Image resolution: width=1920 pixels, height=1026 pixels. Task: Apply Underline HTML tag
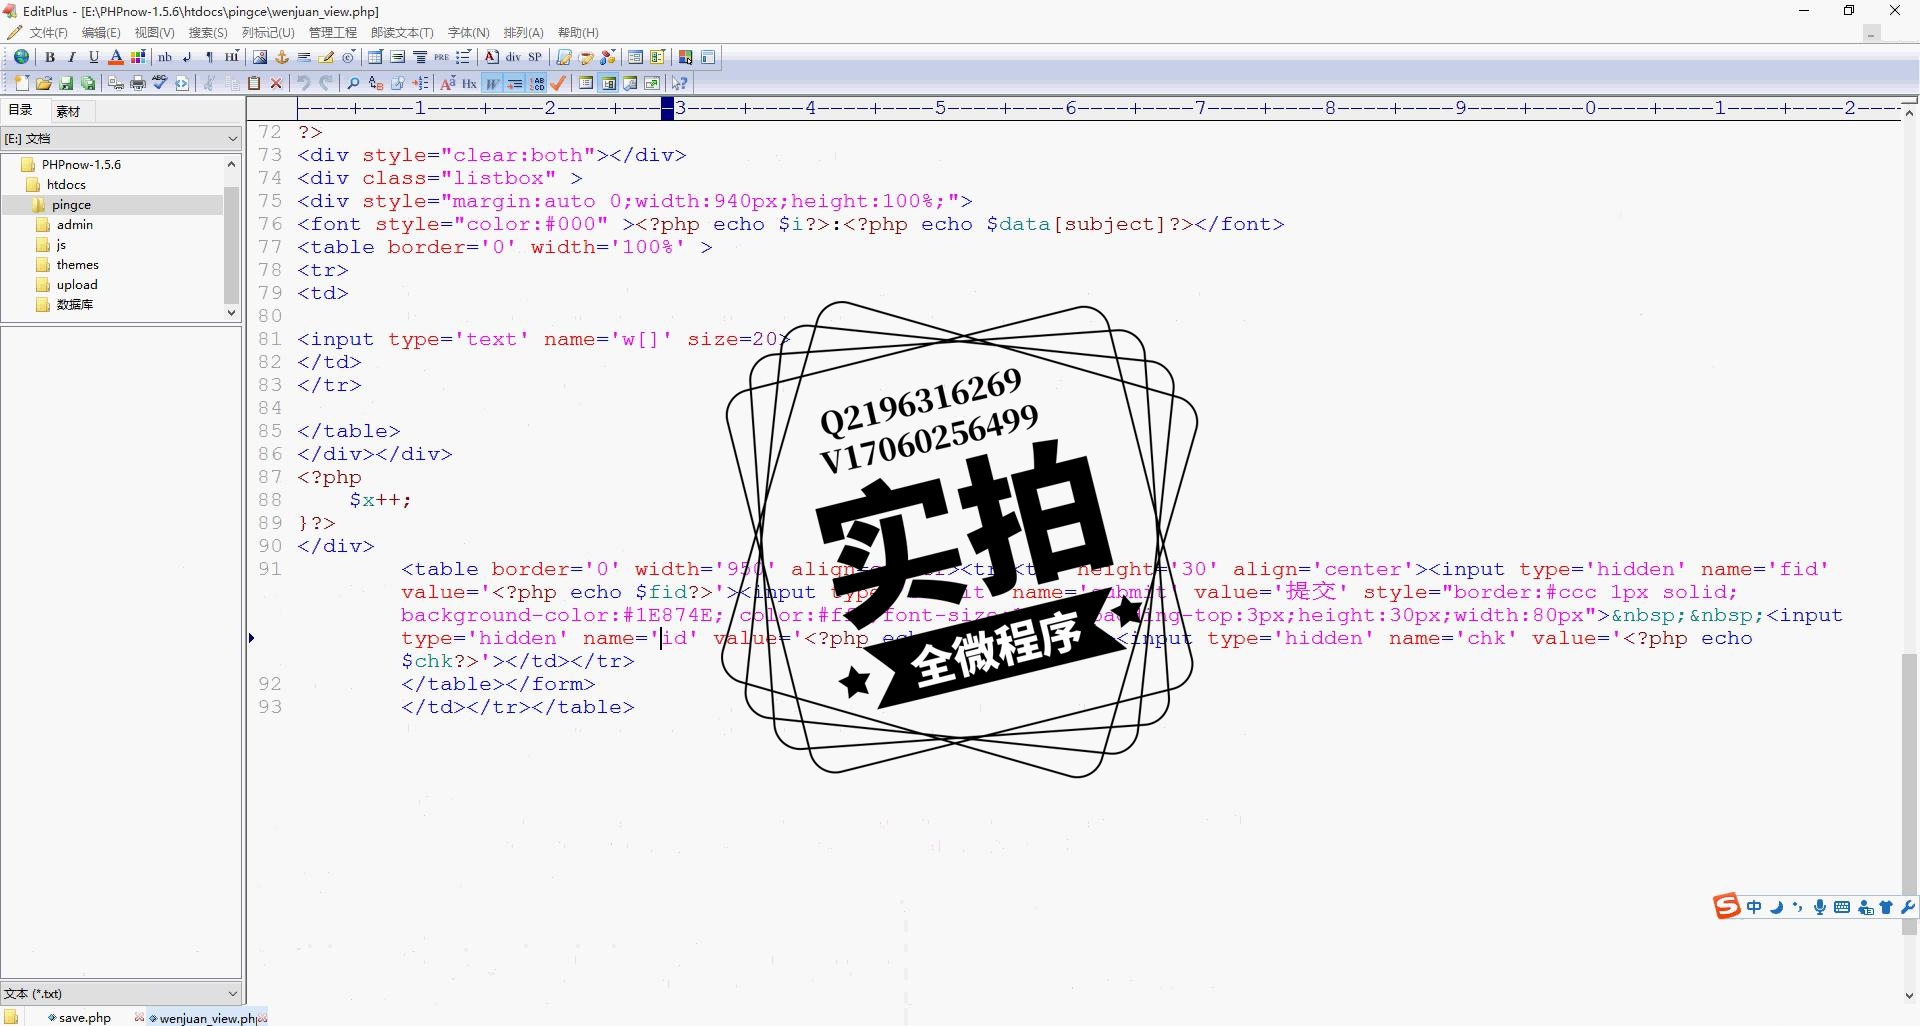coord(94,57)
